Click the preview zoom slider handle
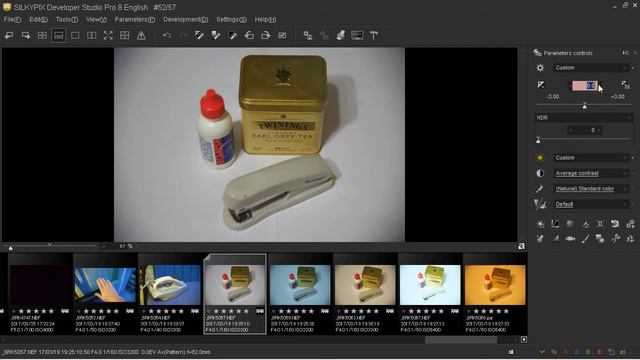Image resolution: width=640 pixels, height=360 pixels. (11, 247)
